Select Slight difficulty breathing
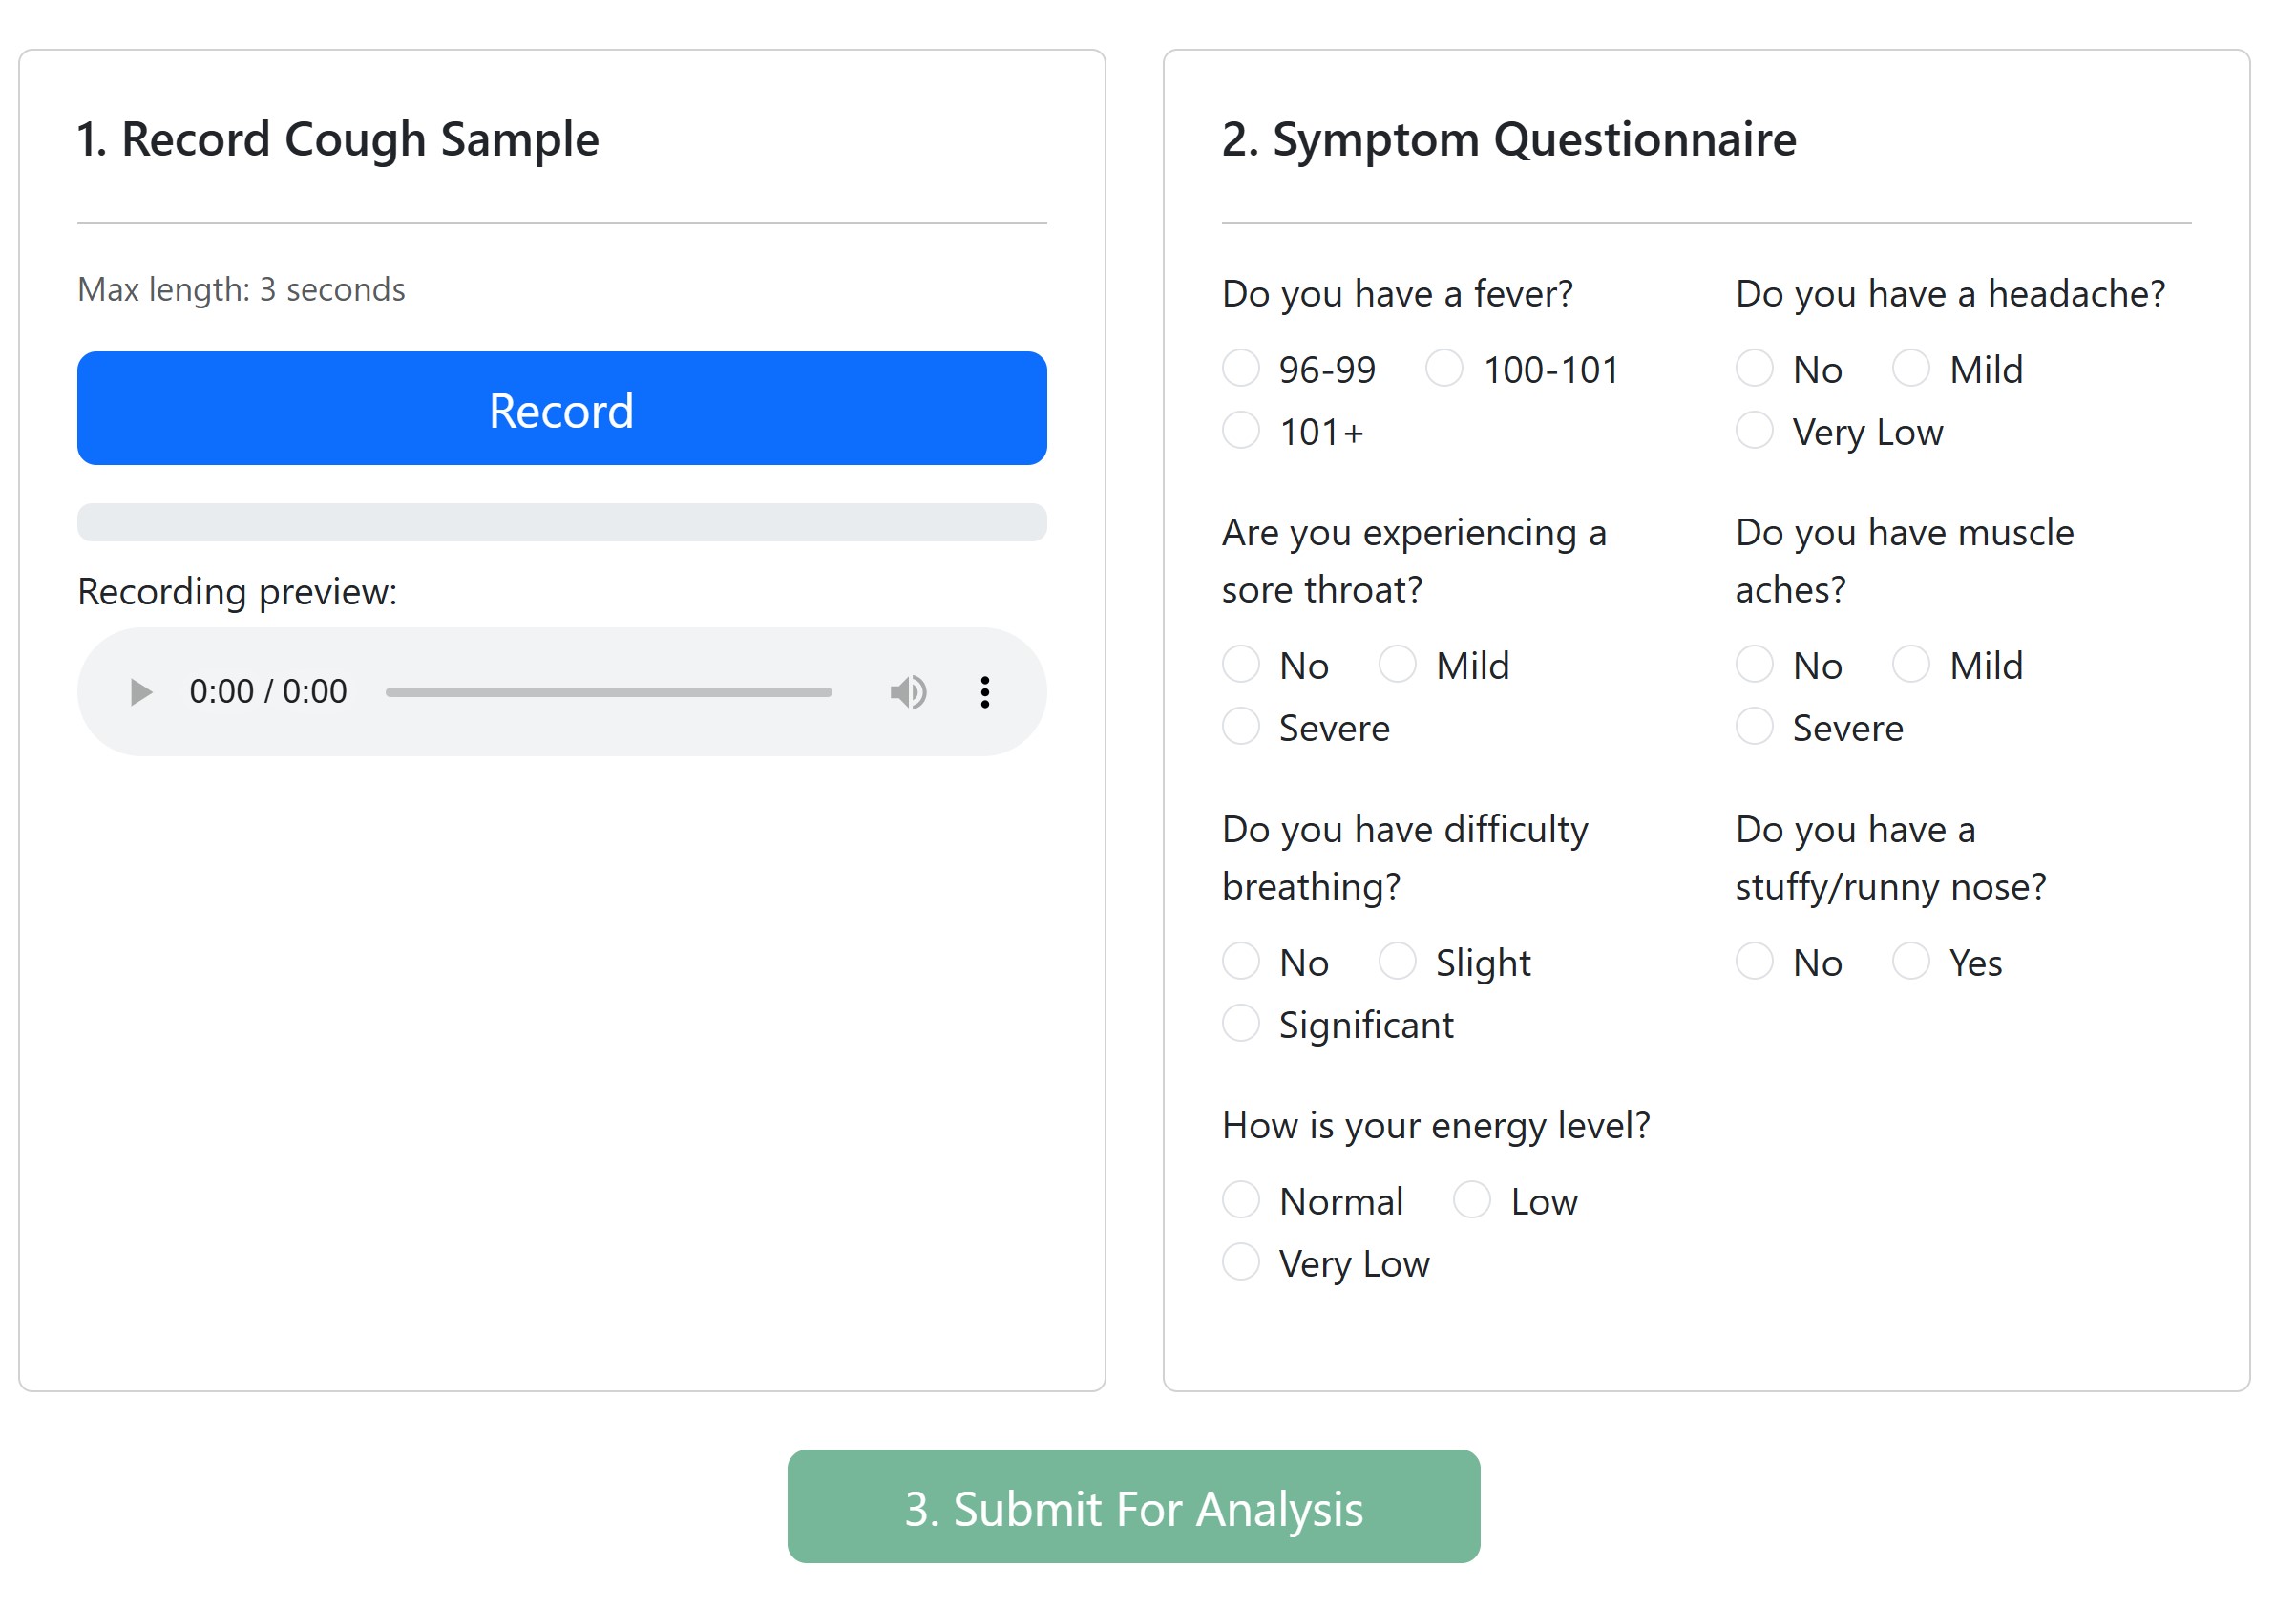This screenshot has height=1609, width=2296. pyautogui.click(x=1397, y=961)
